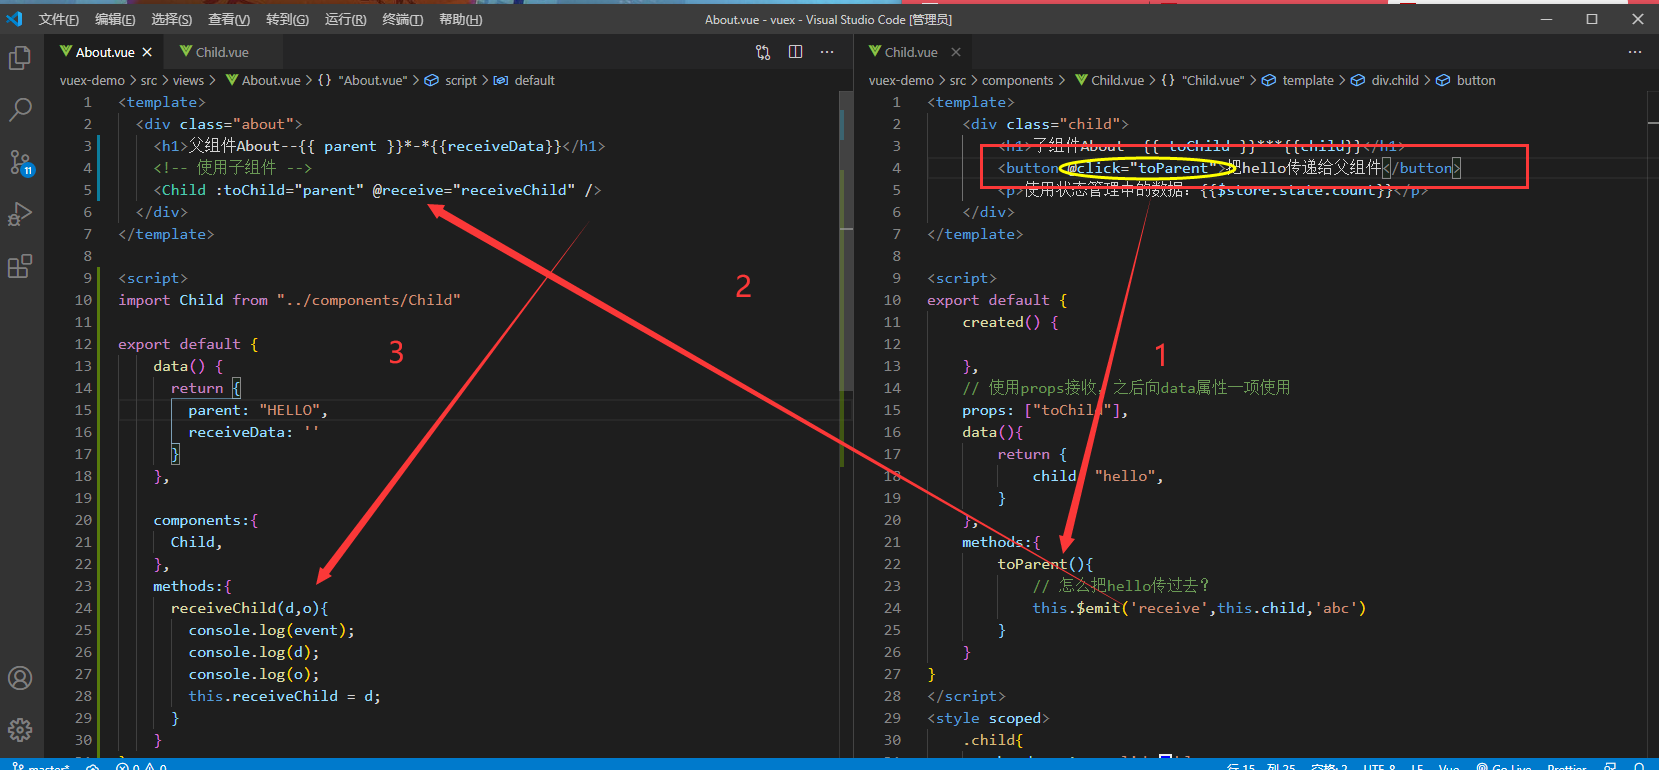Viewport: 1659px width, 770px height.
Task: Click '<style scoped>' line in Child.vue
Action: pyautogui.click(x=988, y=718)
